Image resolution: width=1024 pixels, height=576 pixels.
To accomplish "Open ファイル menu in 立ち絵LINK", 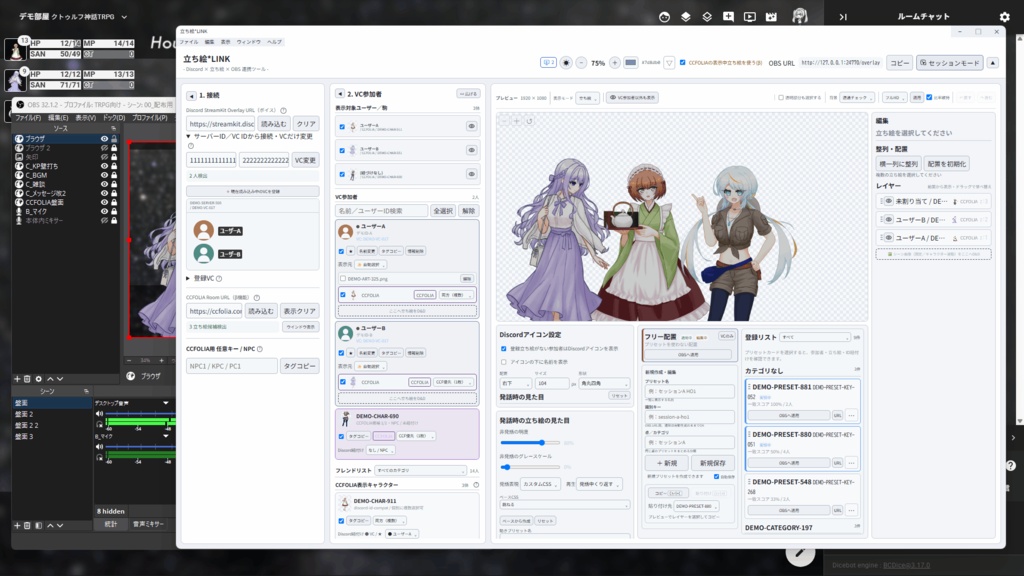I will coord(189,42).
